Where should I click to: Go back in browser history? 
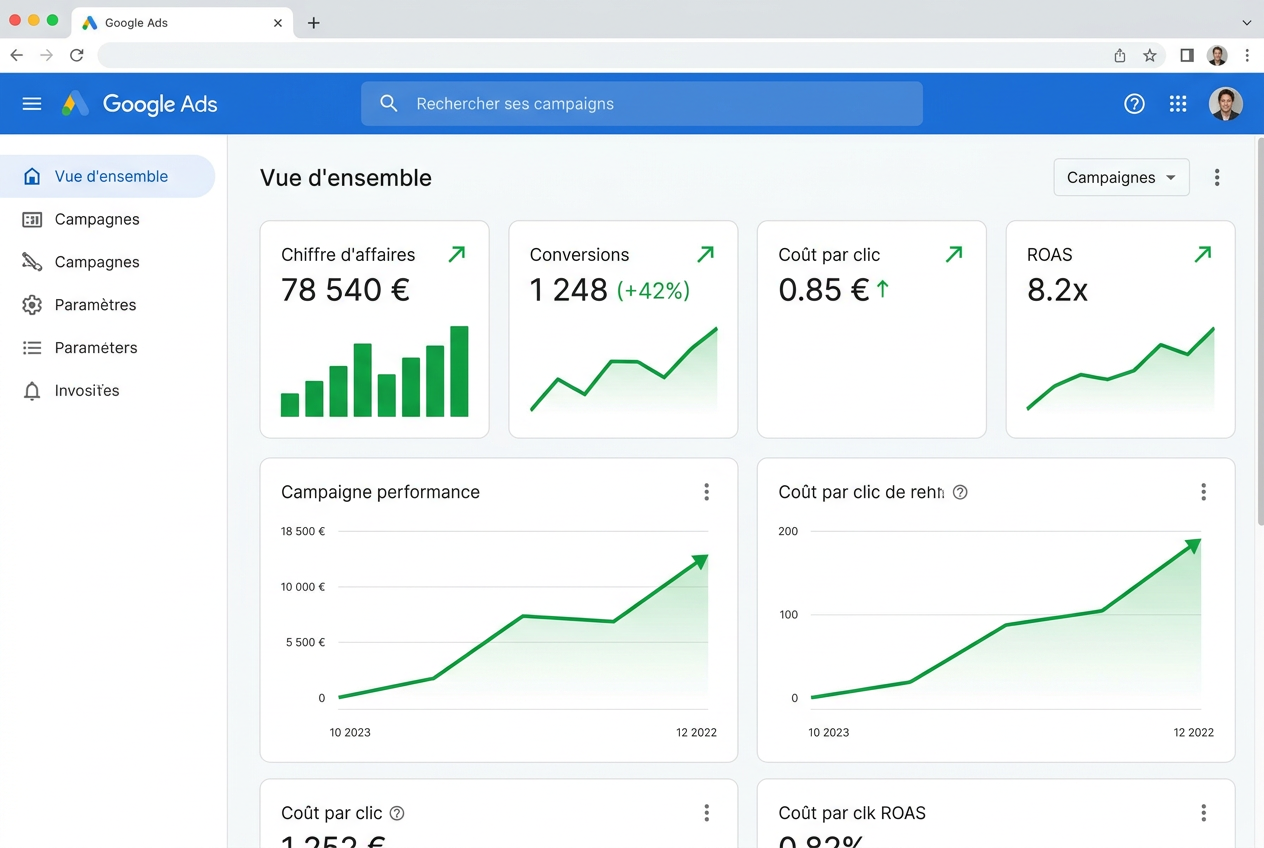click(x=16, y=55)
